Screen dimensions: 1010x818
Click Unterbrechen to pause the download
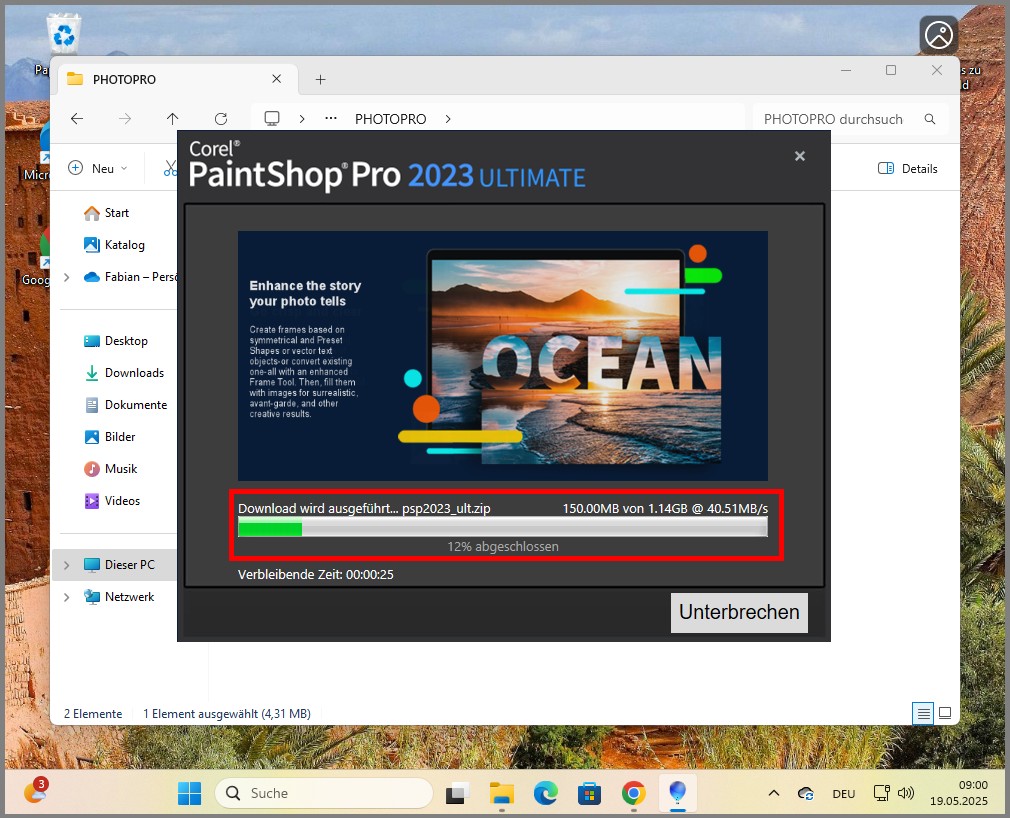[x=739, y=612]
